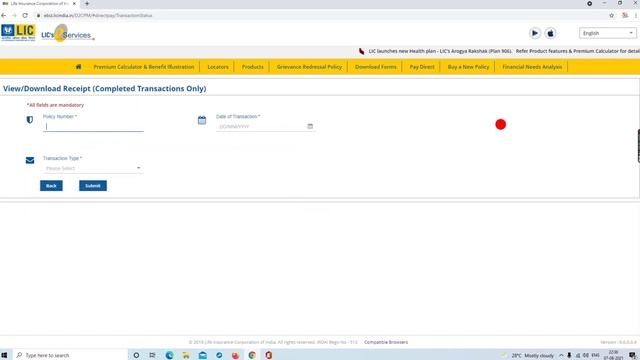Click the envelope icon beside Transaction Type
Screen dimensions: 640x360
click(x=30, y=160)
